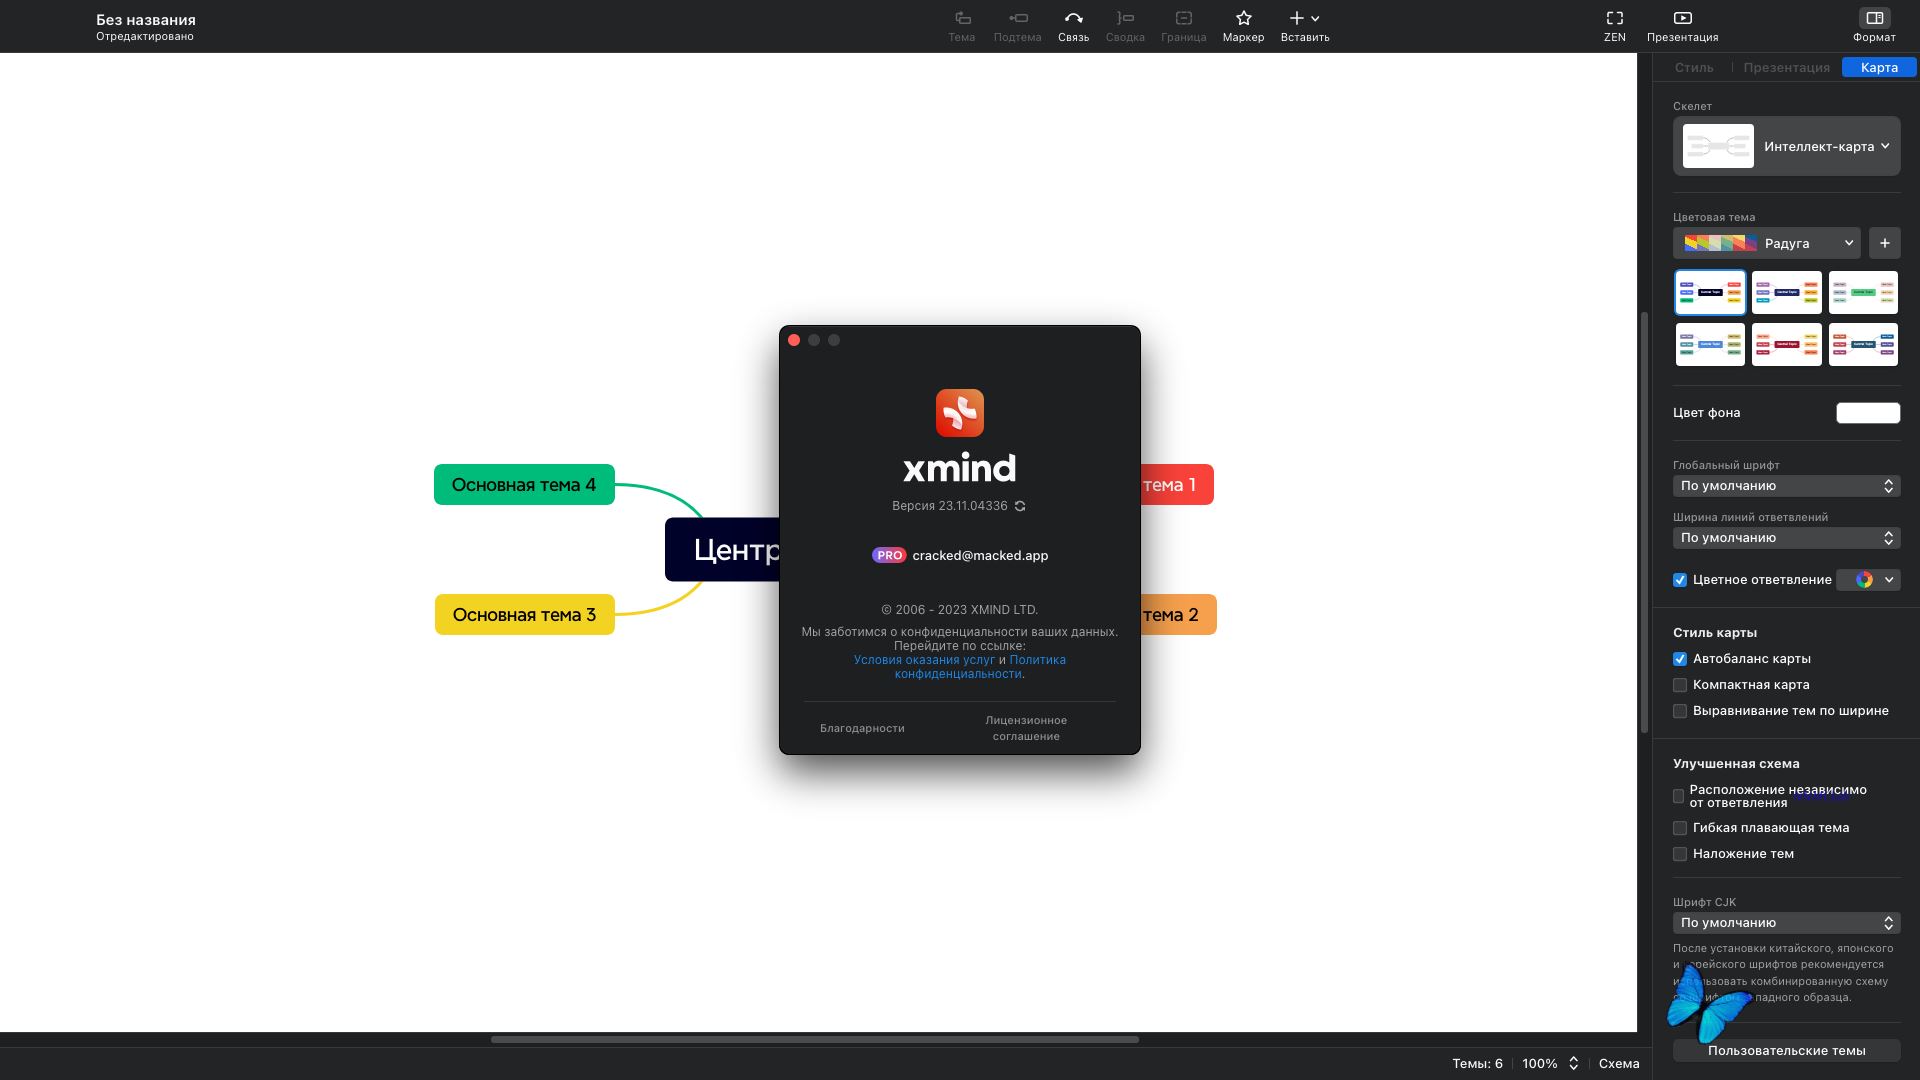Screen dimensions: 1920x1080
Task: Click Пользовательские темы button
Action: click(x=1786, y=1050)
